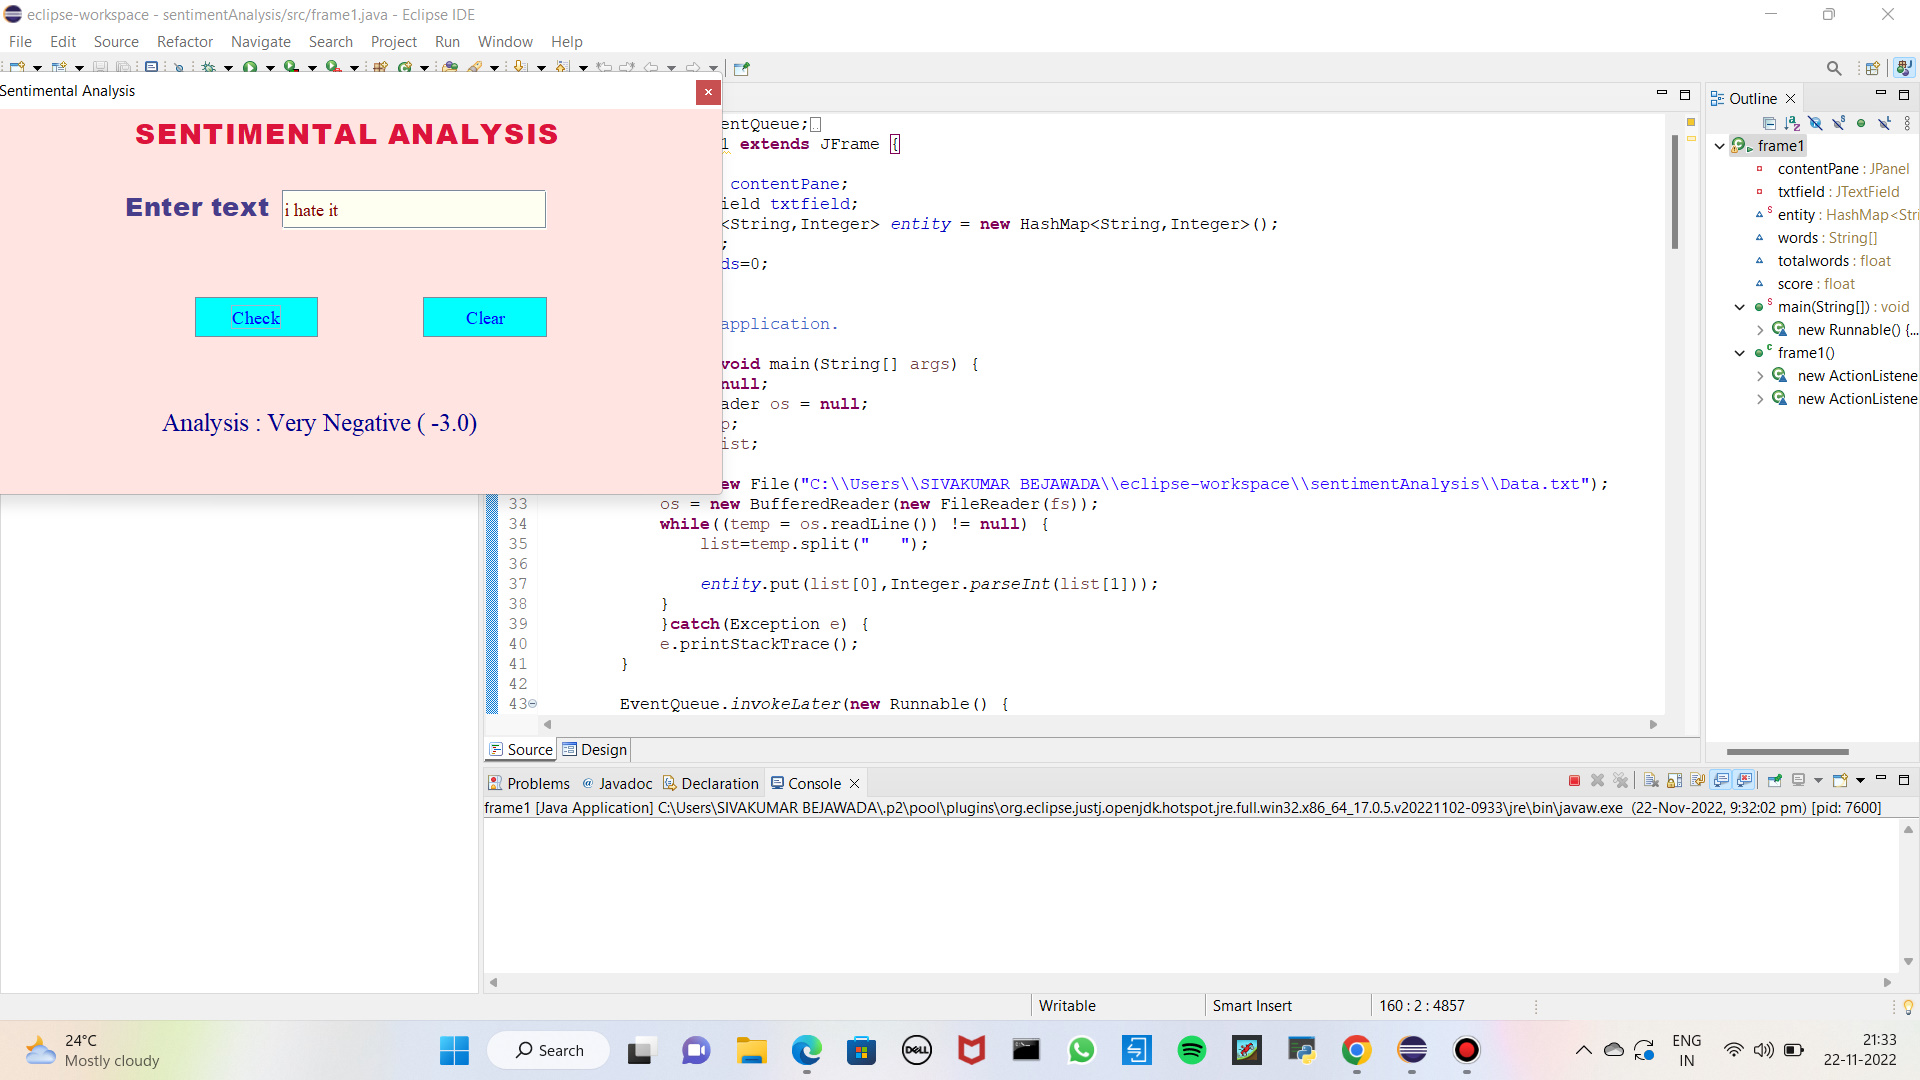Enable Scroll Lock in the Console view
1920x1080 pixels.
click(1672, 781)
